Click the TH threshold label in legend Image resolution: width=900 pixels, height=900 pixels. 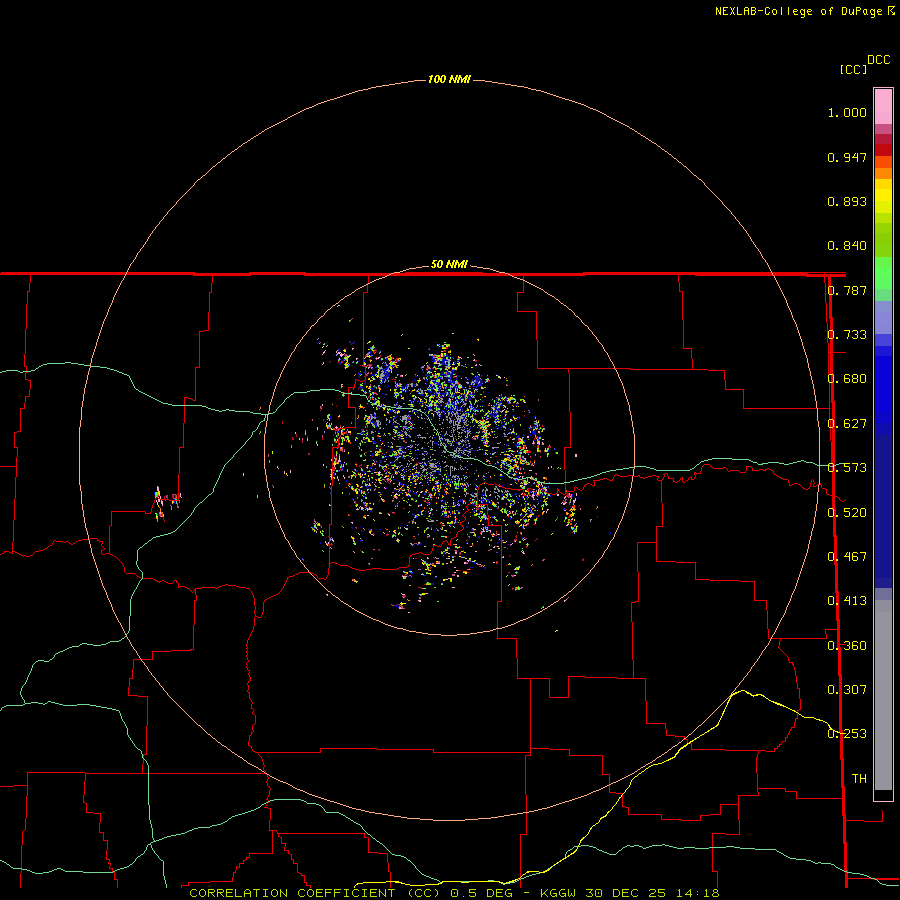click(x=859, y=779)
